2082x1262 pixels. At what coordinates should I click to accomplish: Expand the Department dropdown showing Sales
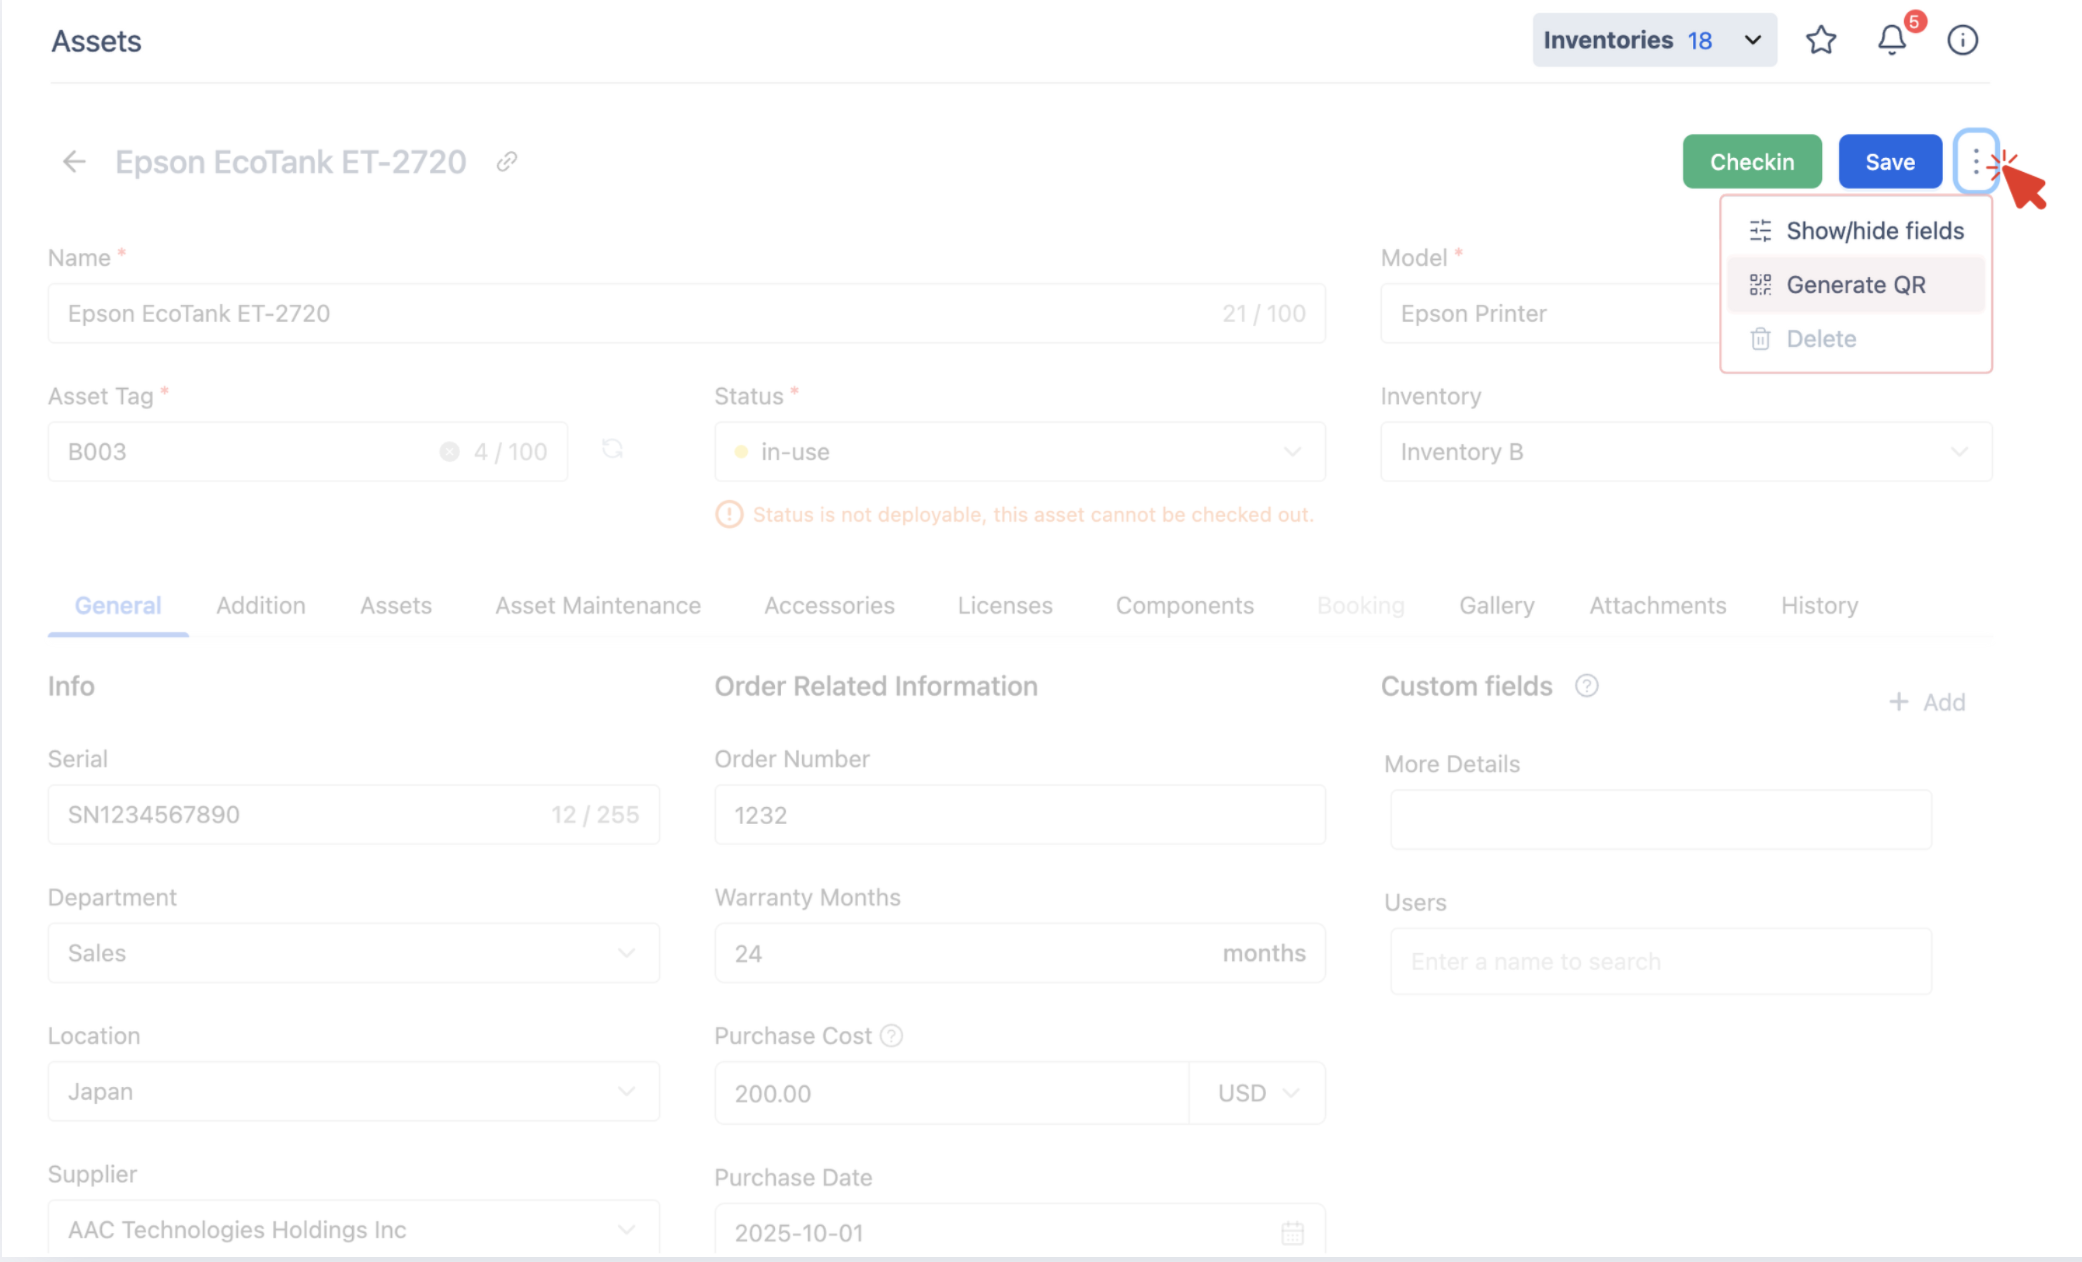tap(353, 953)
